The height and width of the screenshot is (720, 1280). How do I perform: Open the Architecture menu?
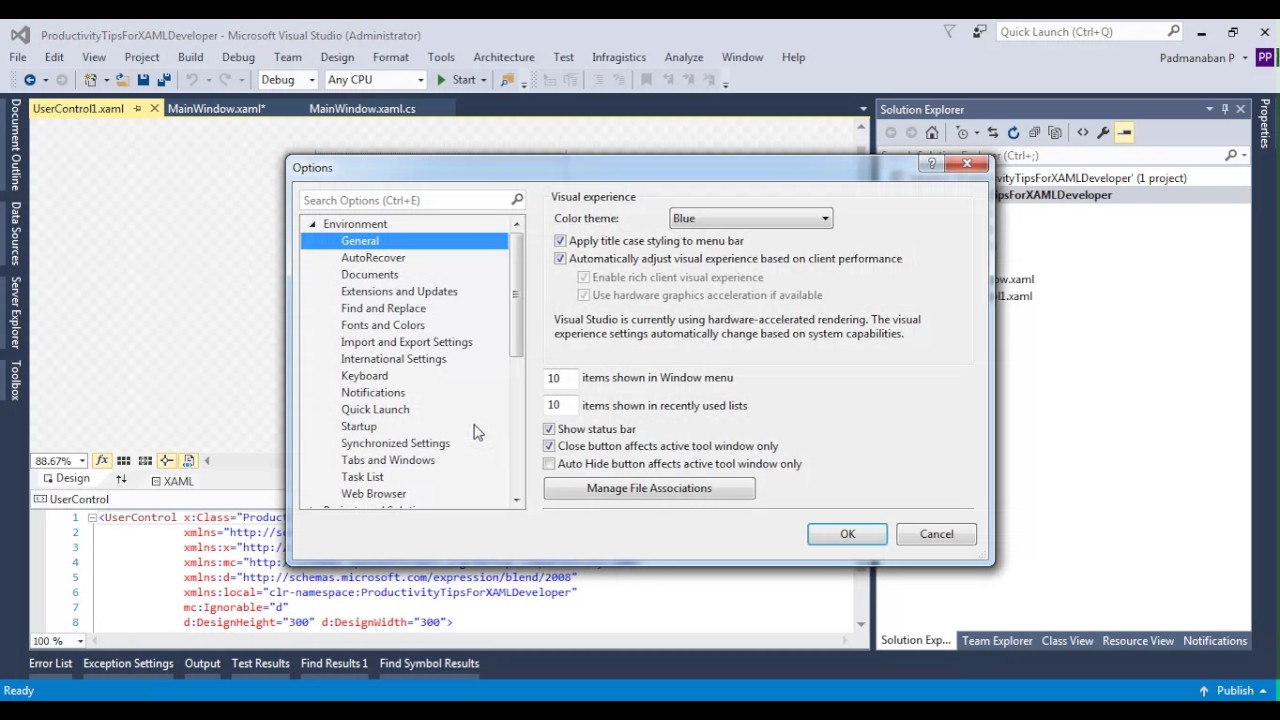pos(504,57)
